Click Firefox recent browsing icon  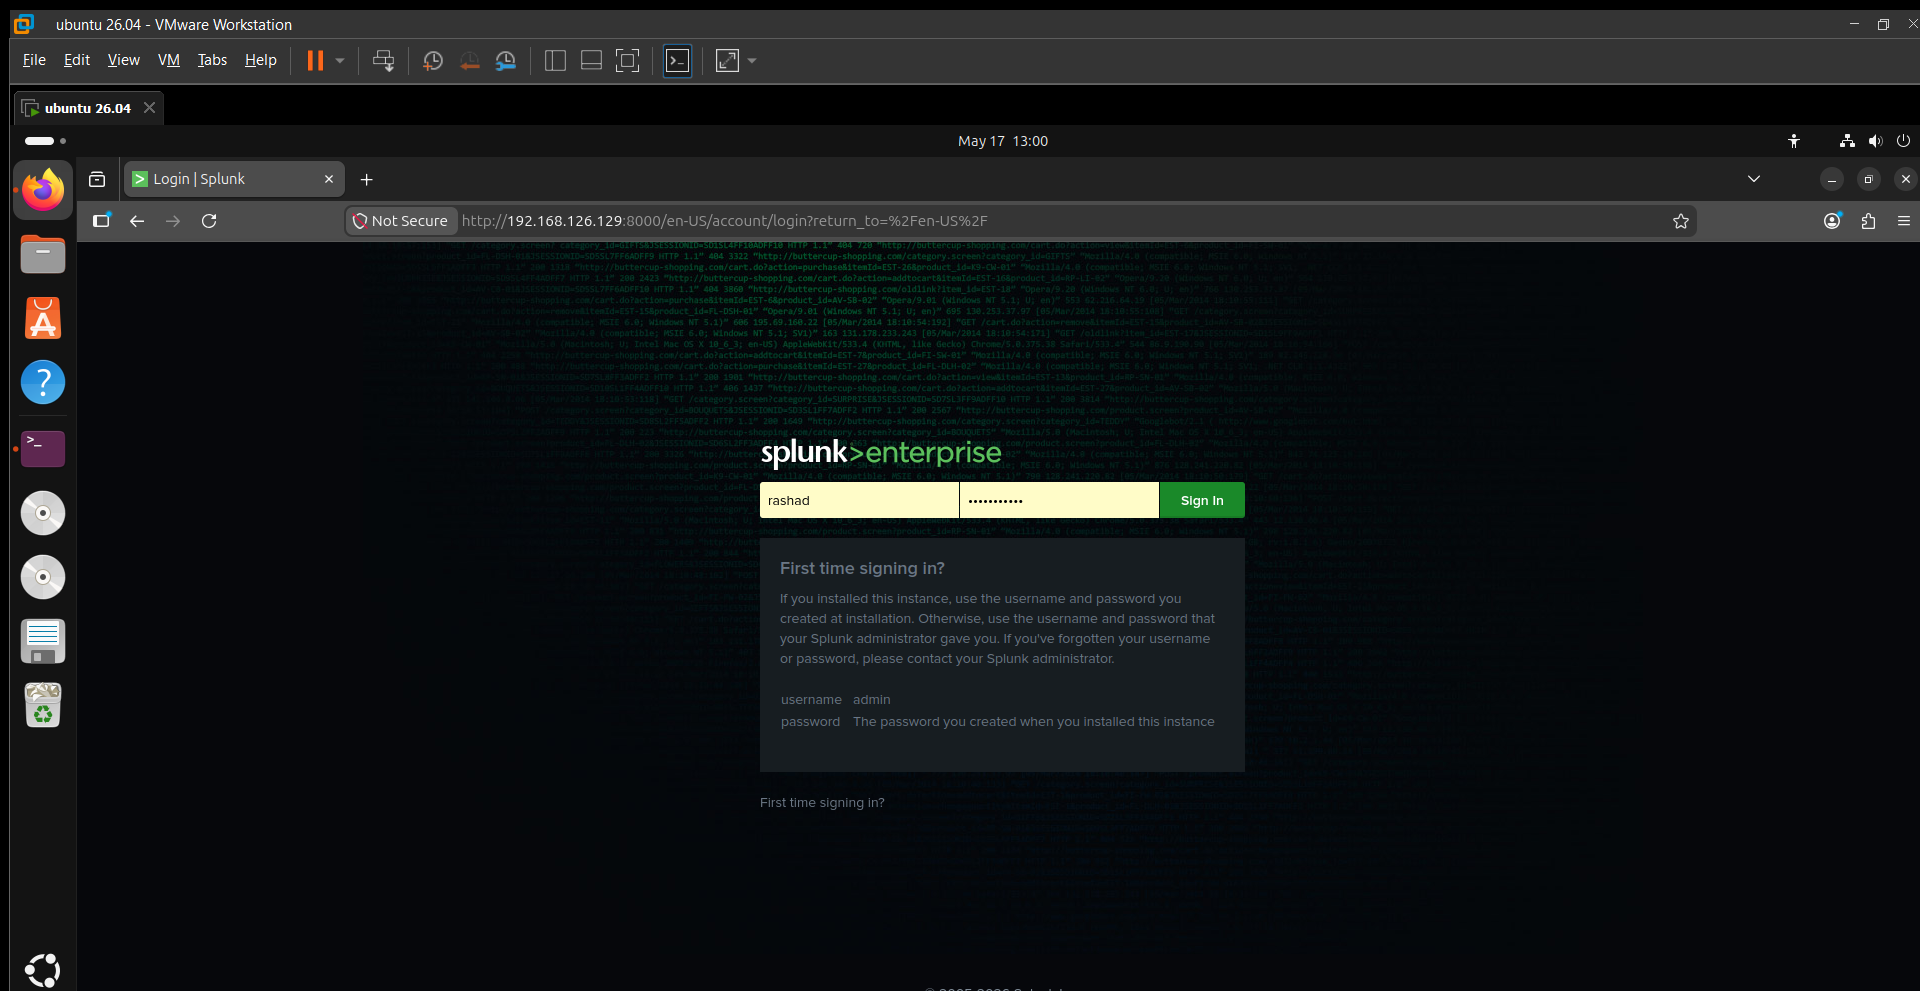(x=97, y=179)
